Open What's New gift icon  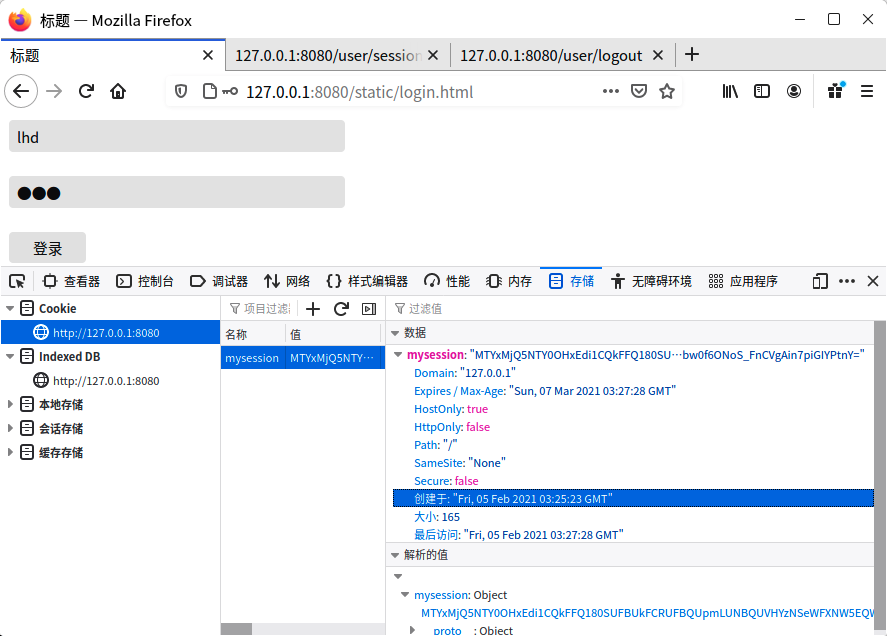pyautogui.click(x=836, y=91)
